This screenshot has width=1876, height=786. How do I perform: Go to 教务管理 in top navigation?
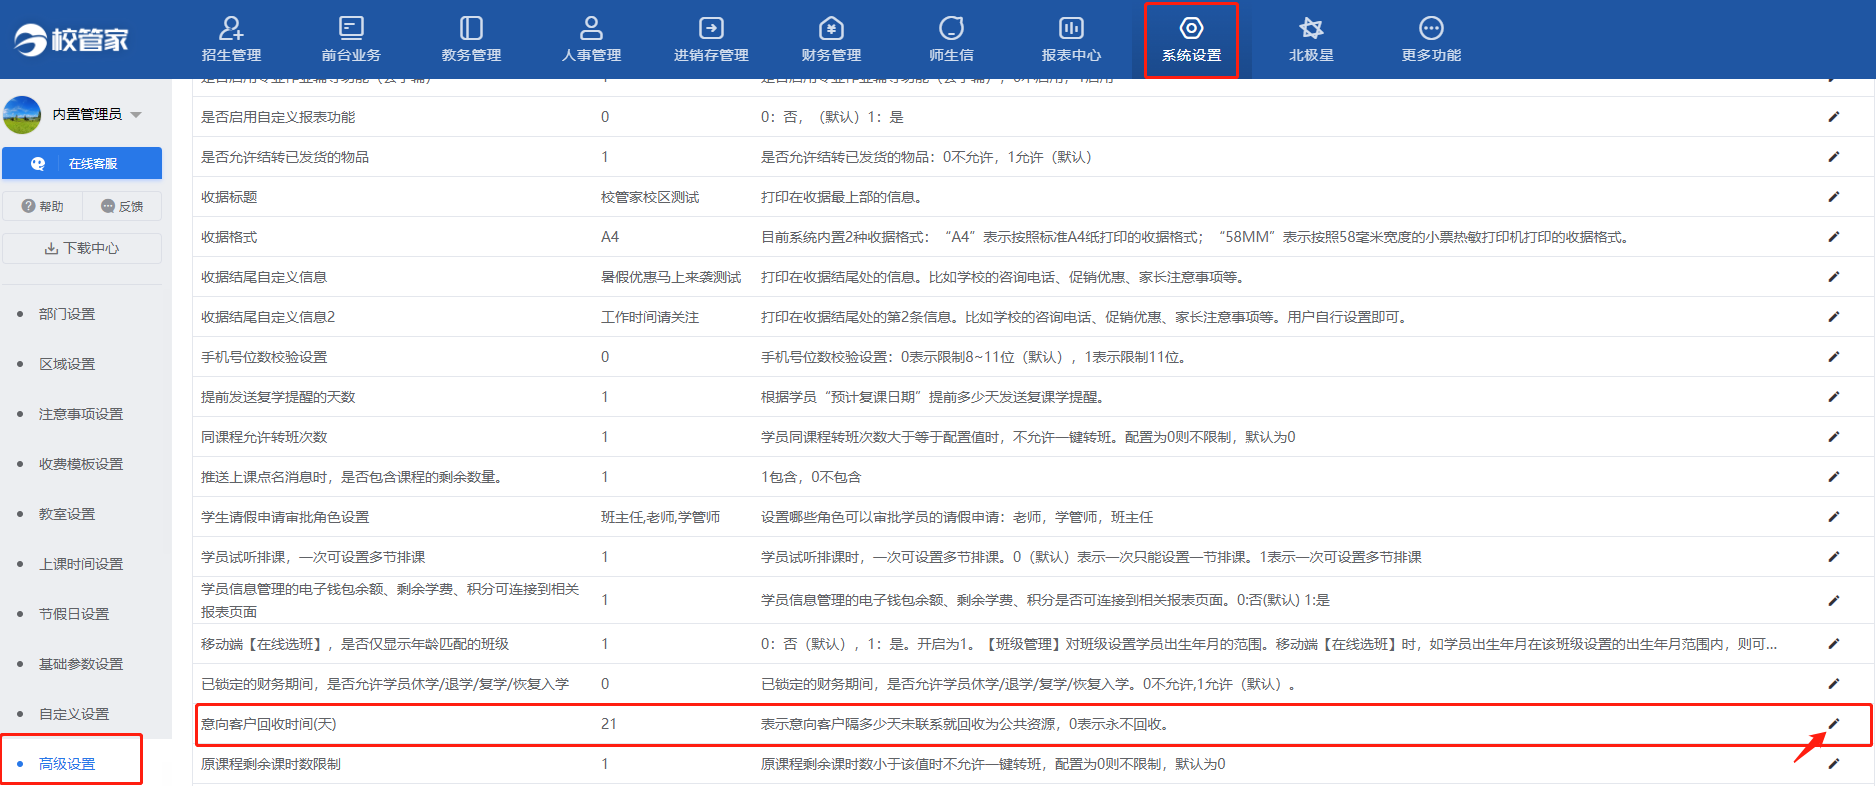471,39
